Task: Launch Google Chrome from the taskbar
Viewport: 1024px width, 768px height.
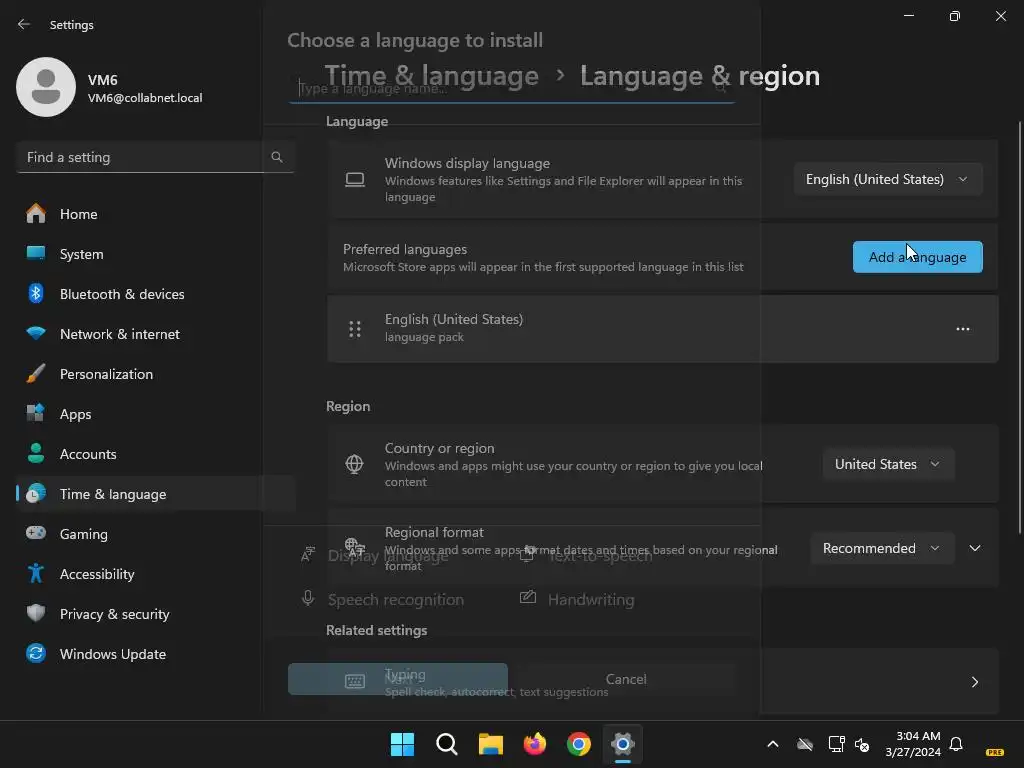Action: tap(579, 744)
